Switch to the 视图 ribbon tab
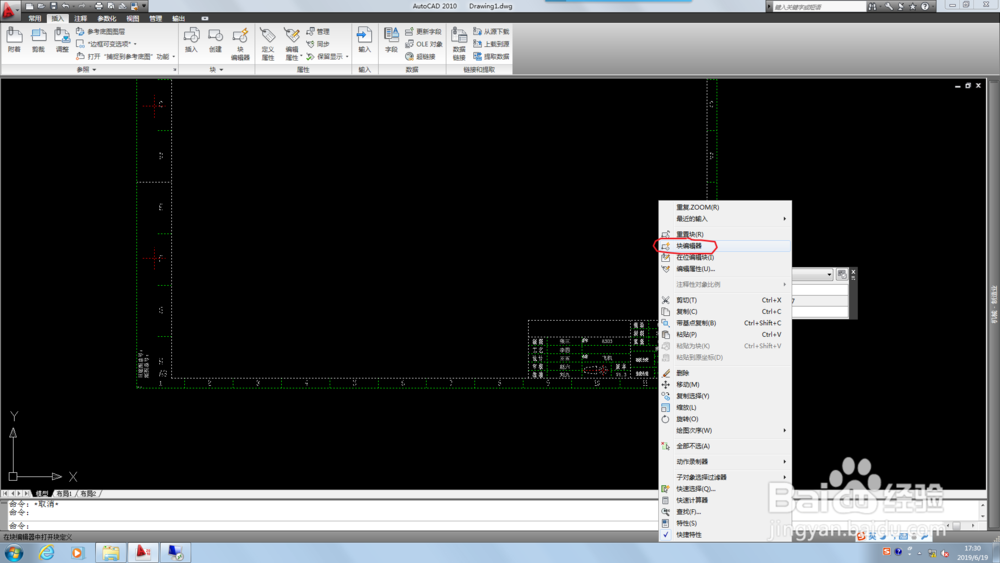This screenshot has height=563, width=1000. coord(133,18)
